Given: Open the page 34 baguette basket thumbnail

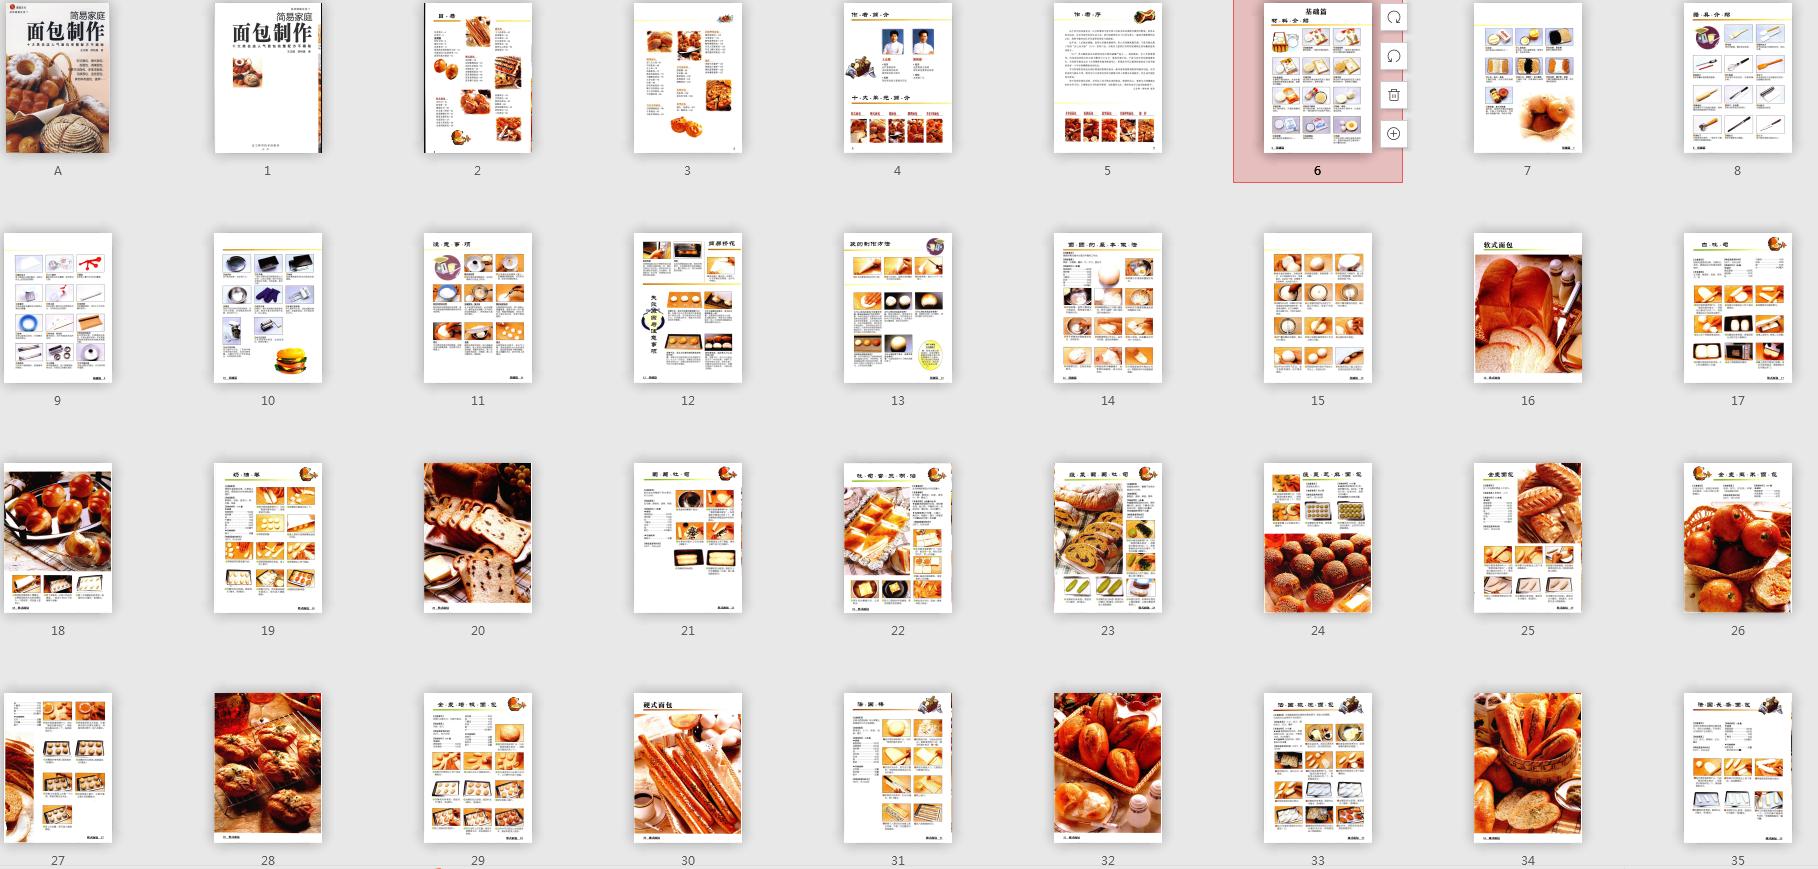Looking at the screenshot, I should click(x=1527, y=767).
